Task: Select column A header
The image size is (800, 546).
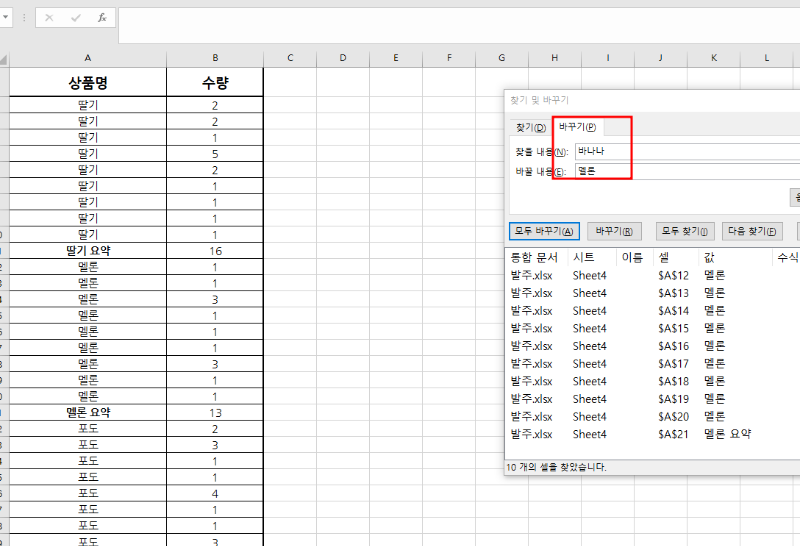Action: tap(88, 58)
